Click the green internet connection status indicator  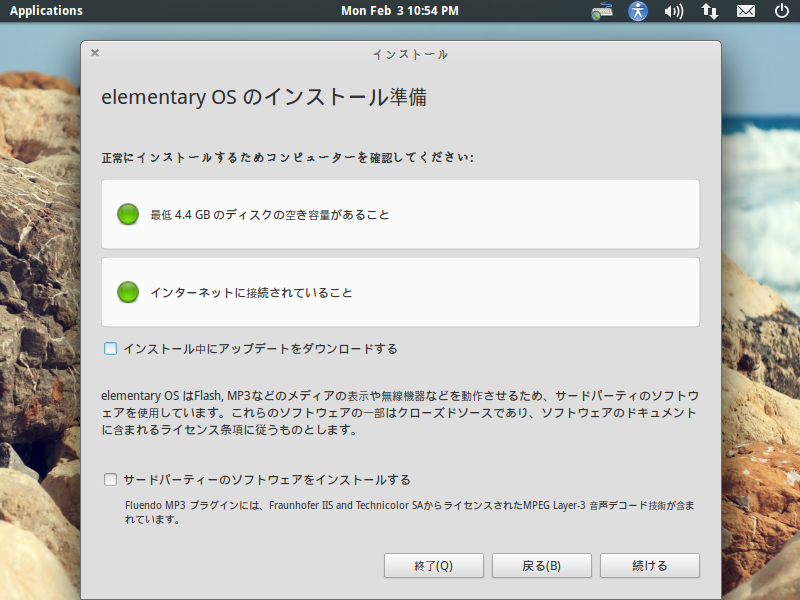pos(128,292)
